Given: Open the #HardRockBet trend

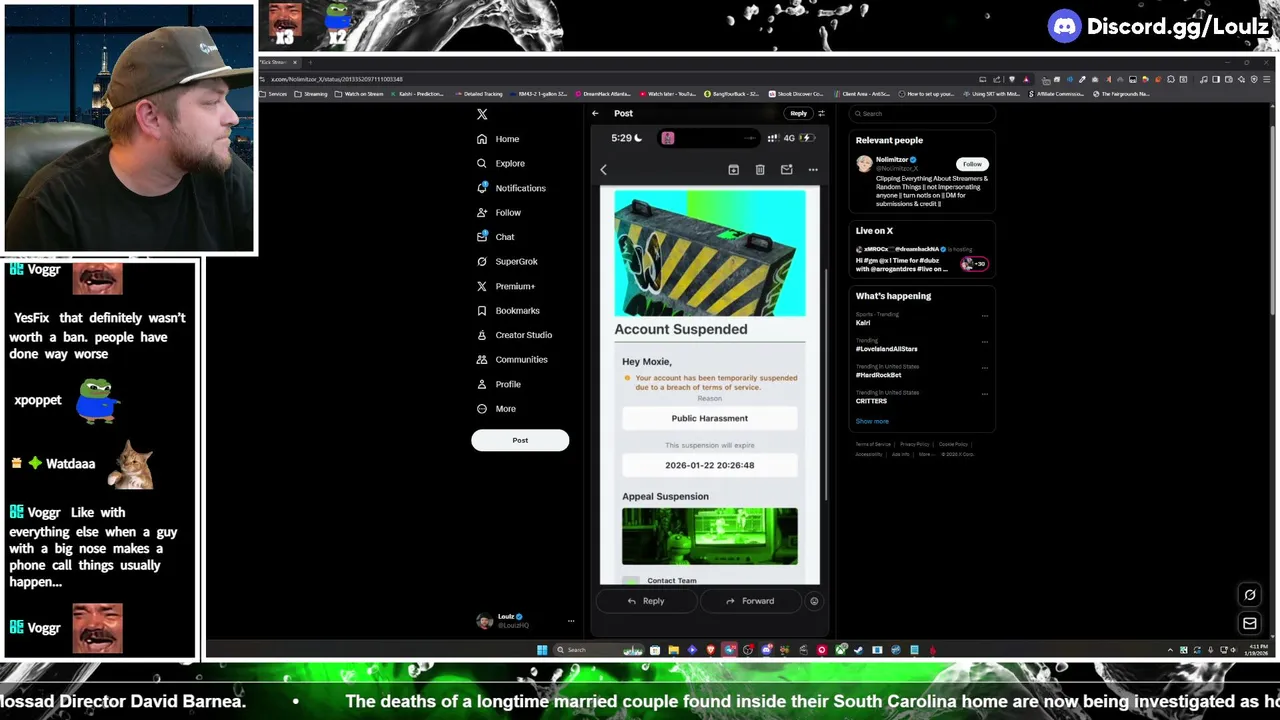Looking at the screenshot, I should tap(879, 375).
